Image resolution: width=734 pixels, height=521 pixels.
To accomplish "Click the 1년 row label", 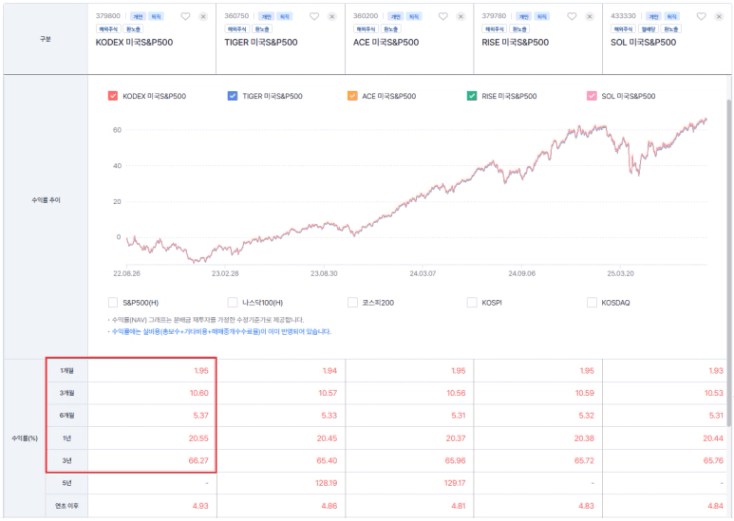I will coord(67,439).
